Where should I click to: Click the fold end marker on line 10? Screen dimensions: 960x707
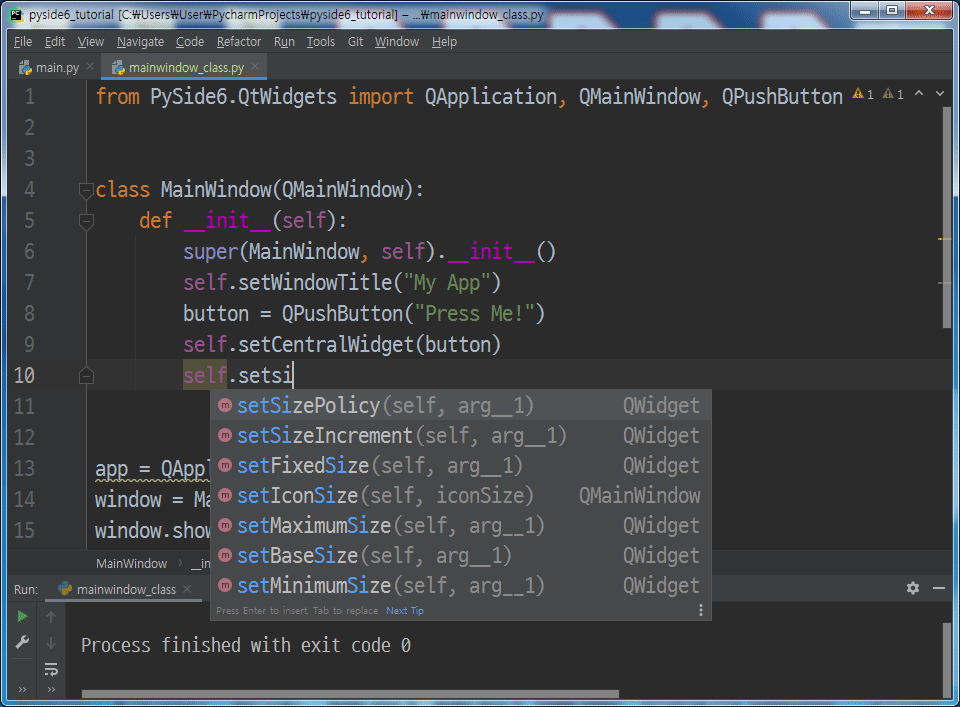click(x=86, y=376)
